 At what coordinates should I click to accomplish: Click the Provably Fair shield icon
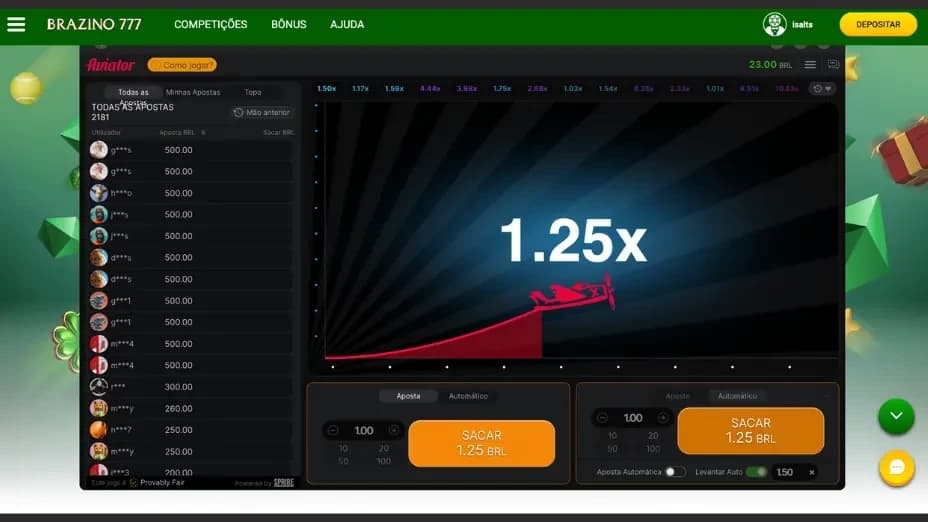[x=134, y=483]
